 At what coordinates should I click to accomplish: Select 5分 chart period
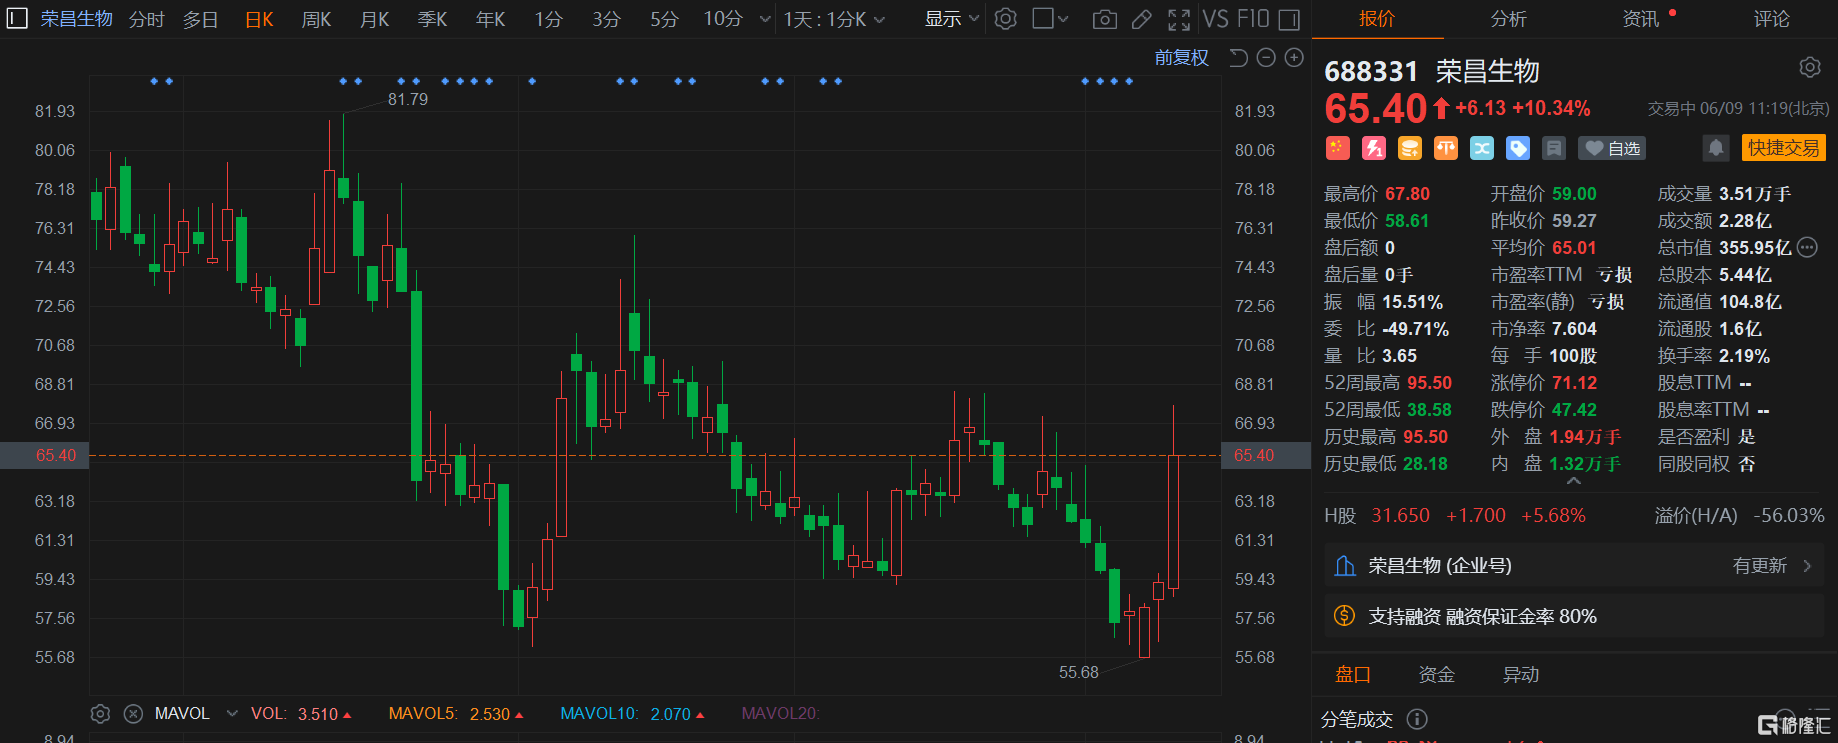(664, 19)
